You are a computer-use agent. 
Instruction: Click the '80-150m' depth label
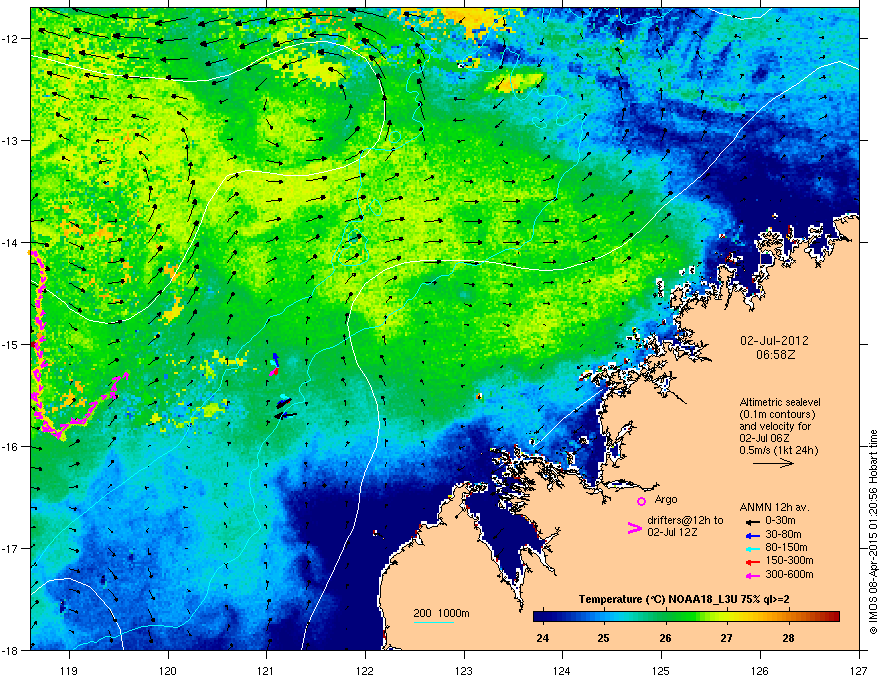click(786, 547)
